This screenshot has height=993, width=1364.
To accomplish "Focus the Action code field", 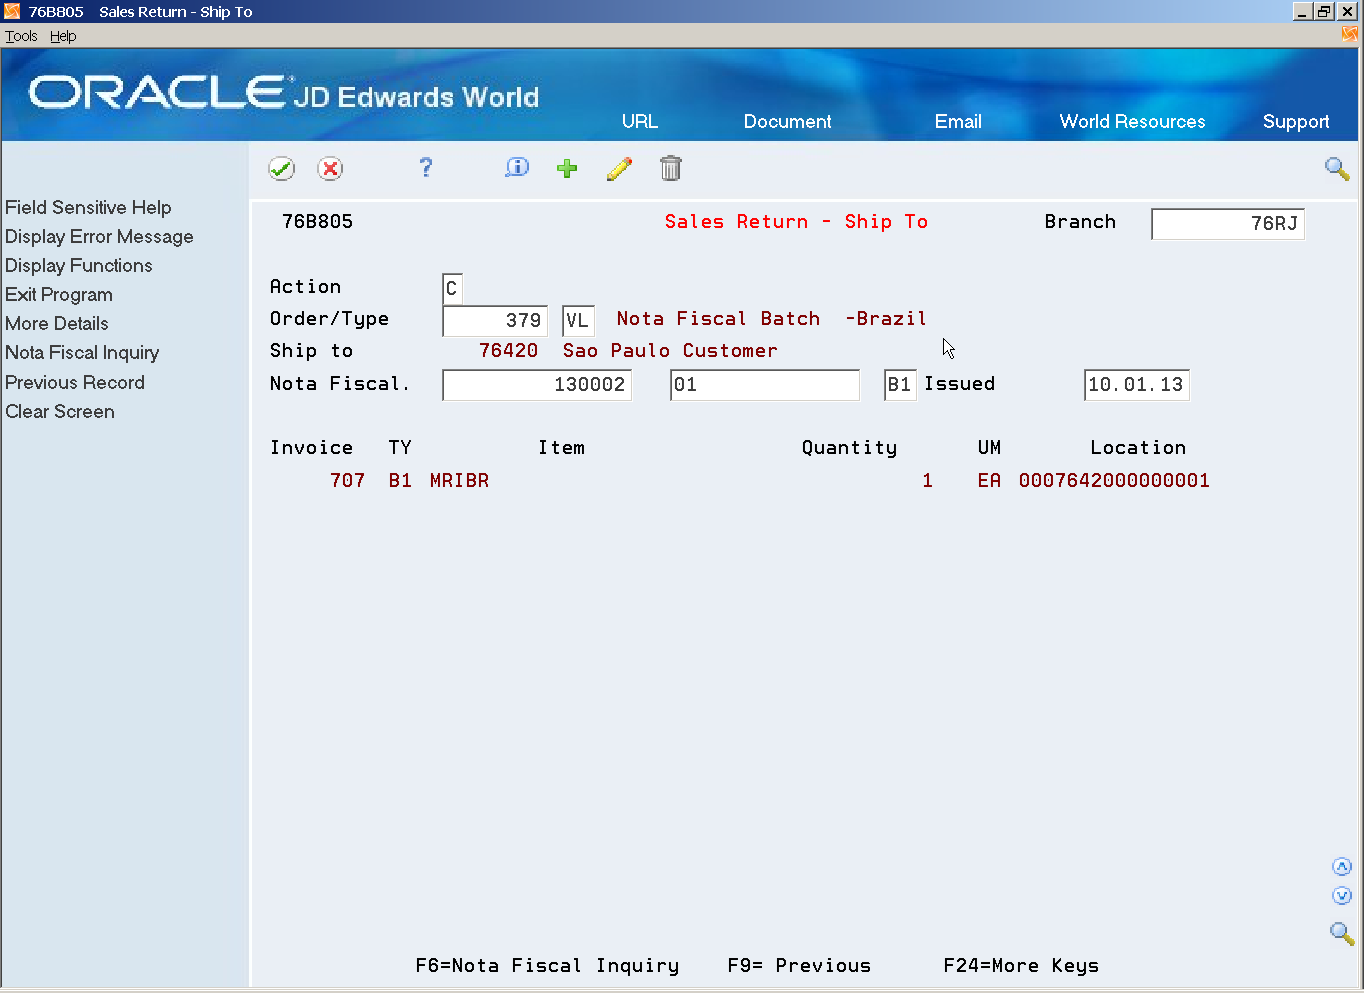I will [452, 289].
